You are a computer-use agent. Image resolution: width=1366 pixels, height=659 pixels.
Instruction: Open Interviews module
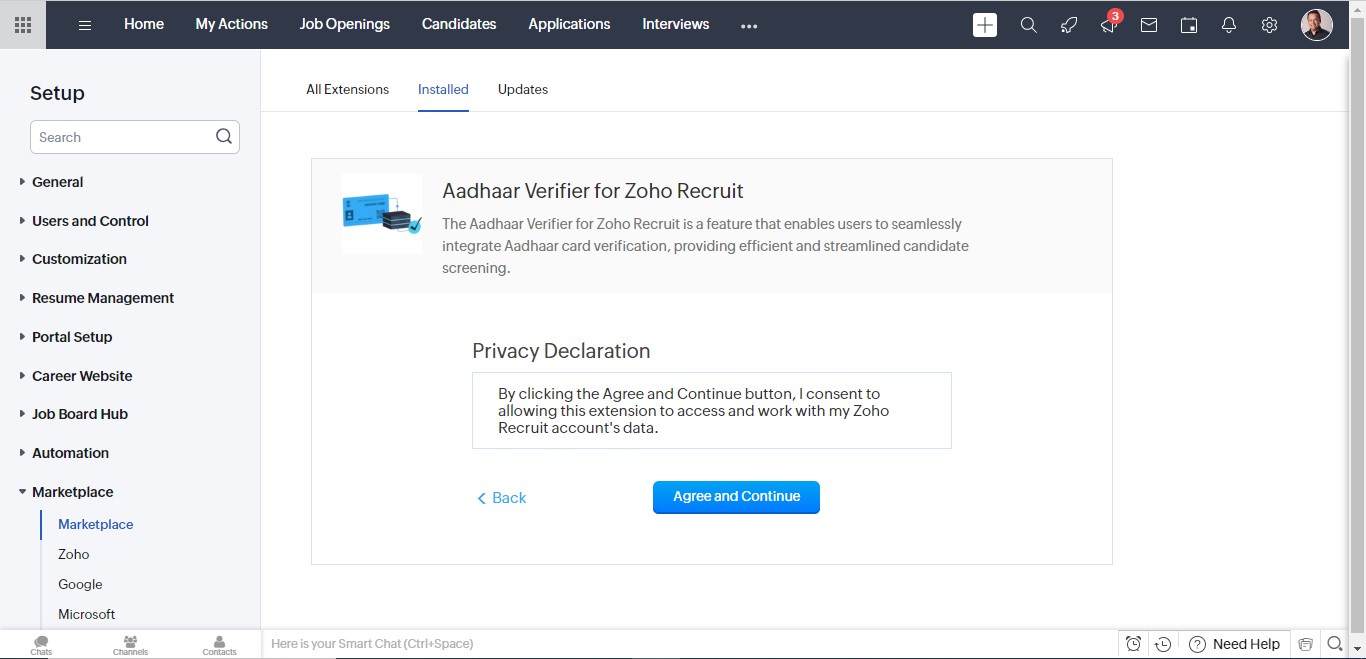pos(676,24)
